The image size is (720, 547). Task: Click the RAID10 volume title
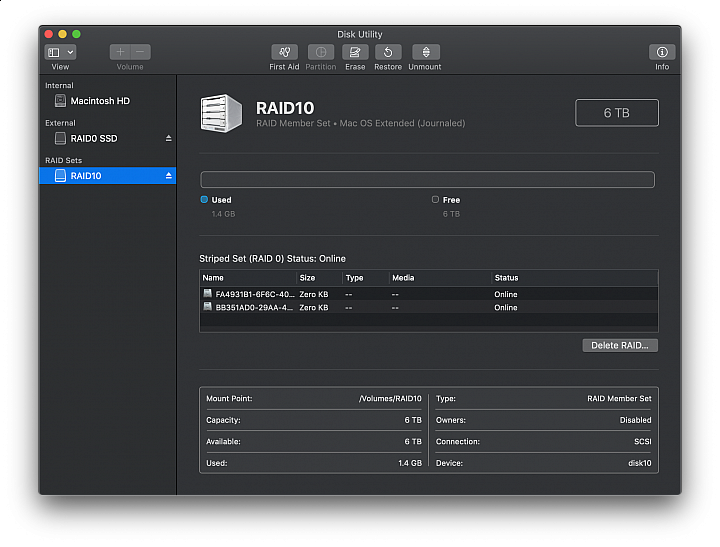click(285, 108)
